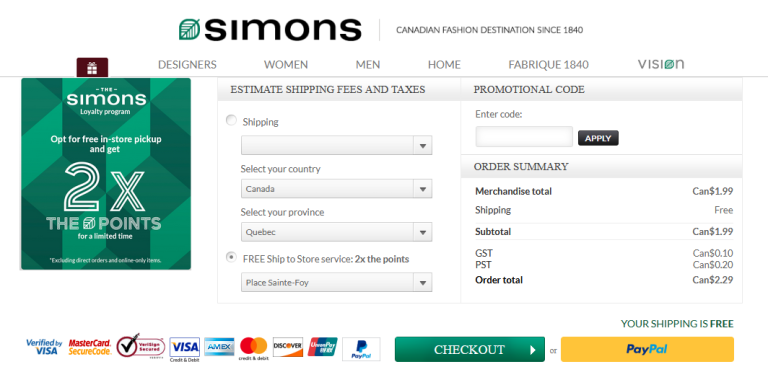Click the promotional code input field
The width and height of the screenshot is (768, 385).
pos(524,137)
